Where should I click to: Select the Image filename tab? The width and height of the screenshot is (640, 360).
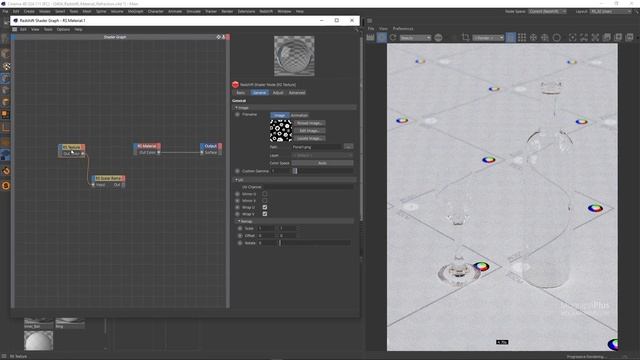coord(280,116)
